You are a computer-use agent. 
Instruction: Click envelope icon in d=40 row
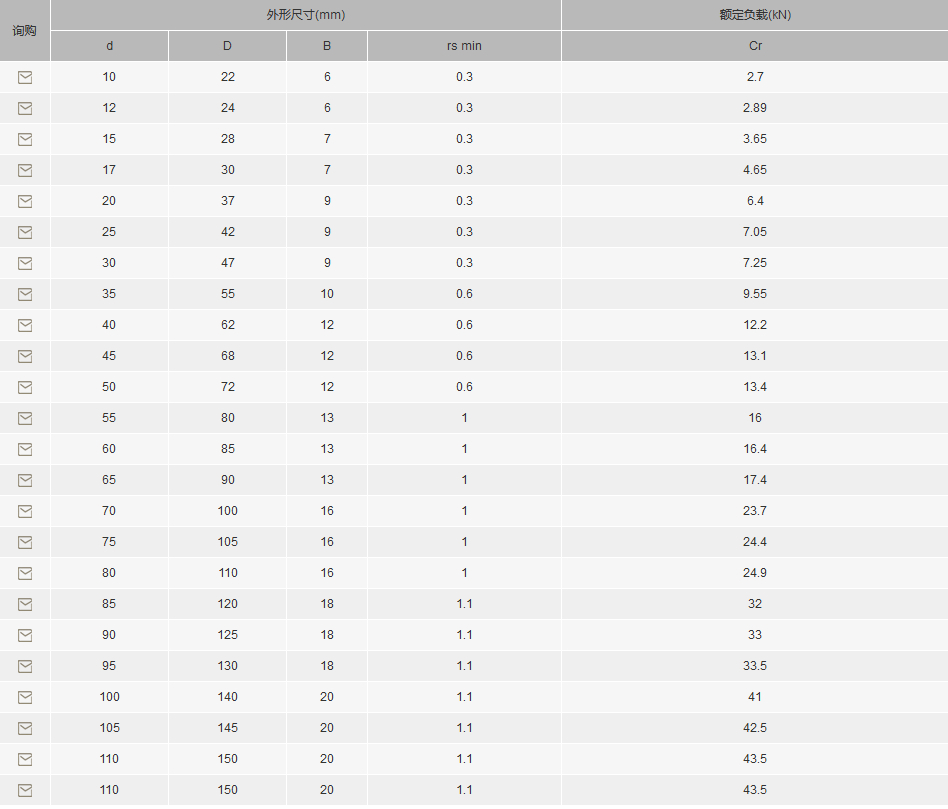pyautogui.click(x=25, y=325)
